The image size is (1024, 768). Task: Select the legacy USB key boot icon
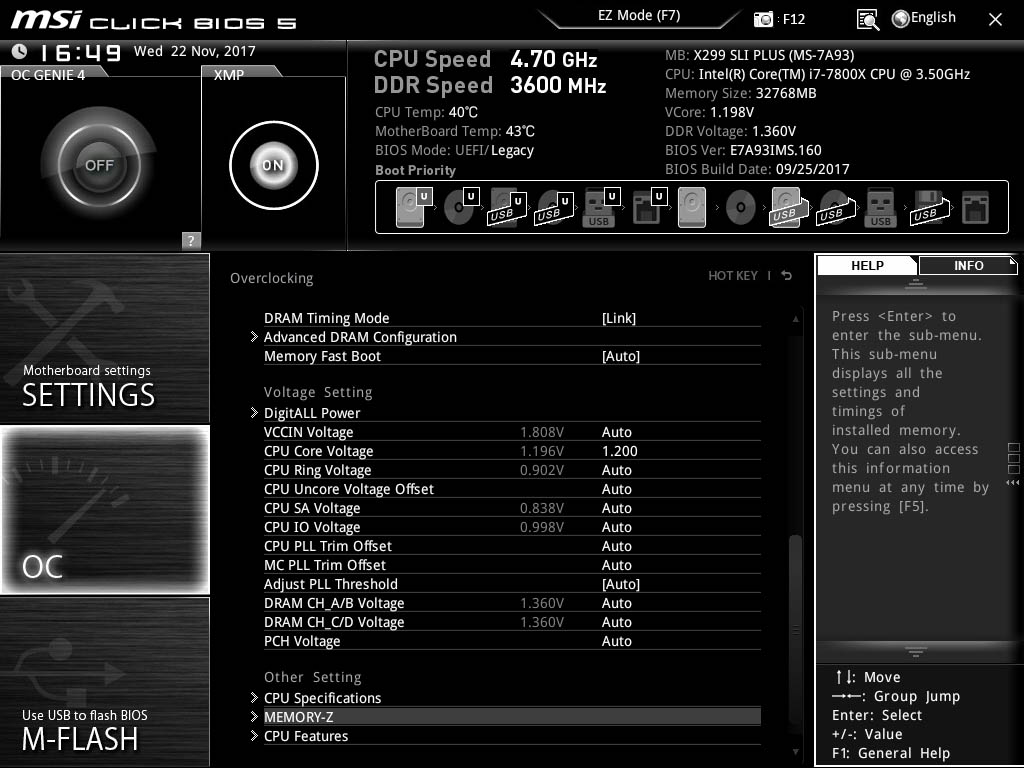[880, 207]
